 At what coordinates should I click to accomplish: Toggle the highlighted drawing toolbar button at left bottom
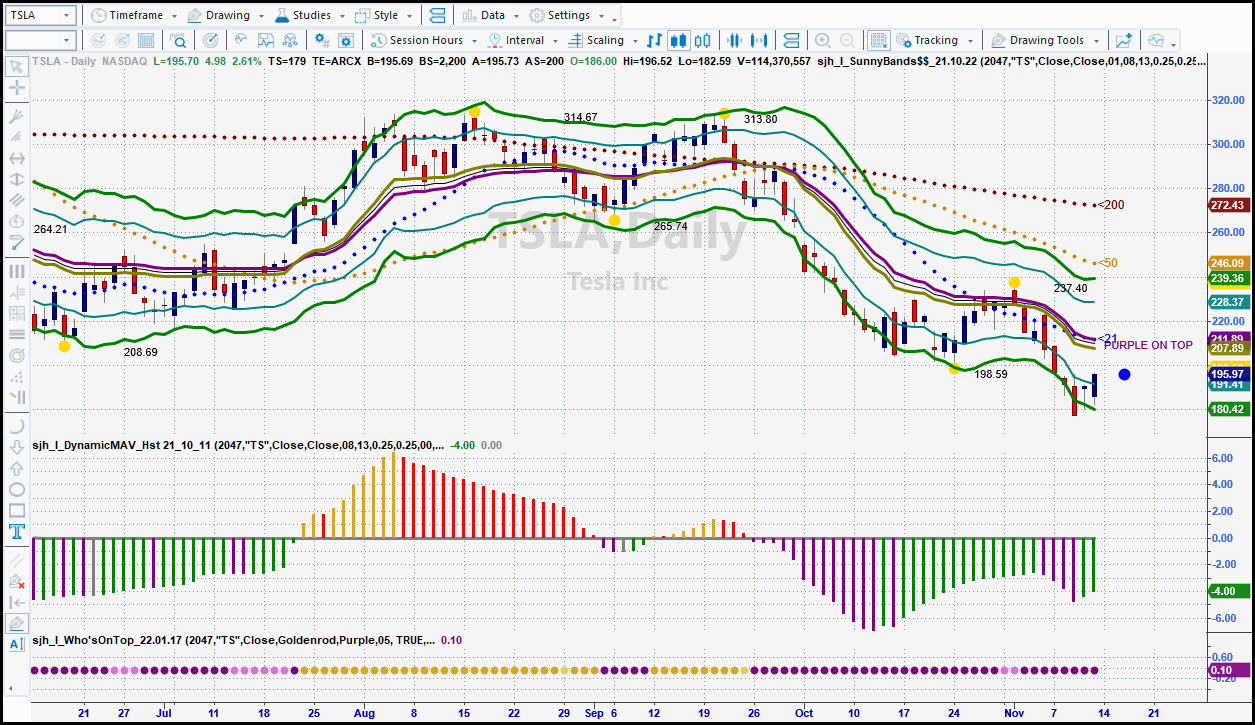(16, 623)
